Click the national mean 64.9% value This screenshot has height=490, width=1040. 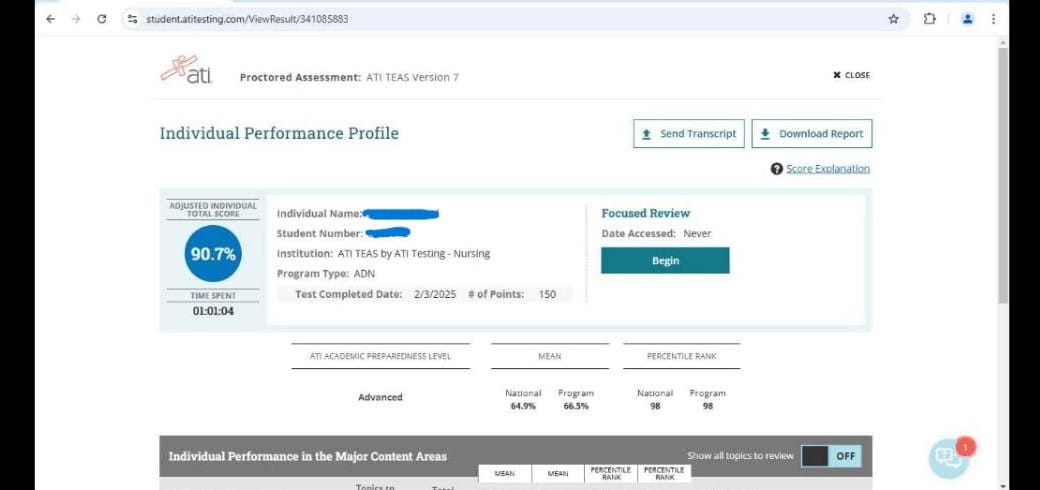point(523,406)
